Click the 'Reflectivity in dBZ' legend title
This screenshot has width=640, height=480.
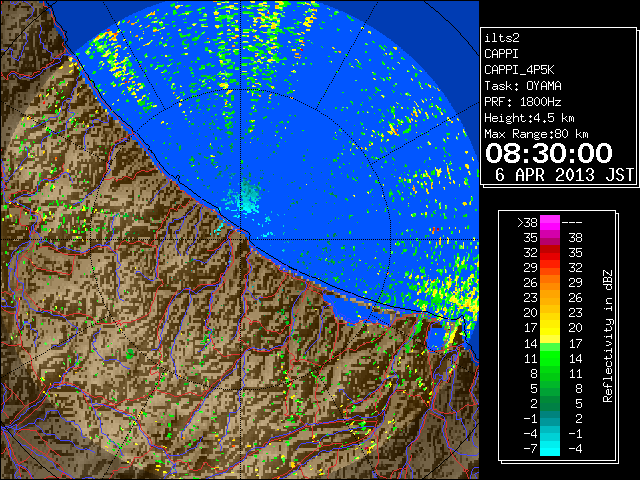(607, 336)
